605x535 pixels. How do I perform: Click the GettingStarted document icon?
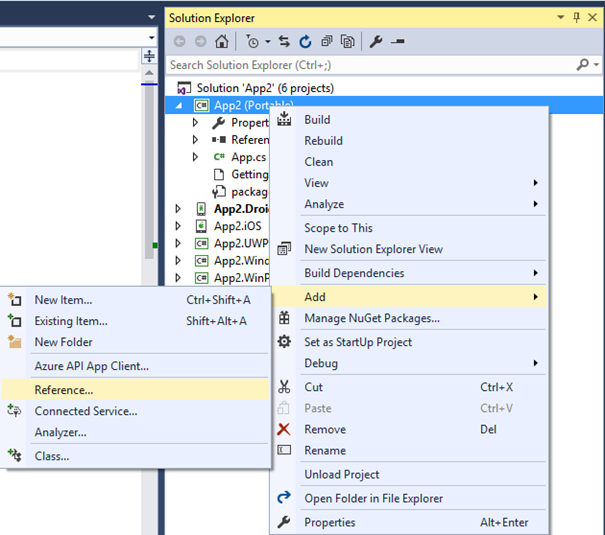pos(219,174)
